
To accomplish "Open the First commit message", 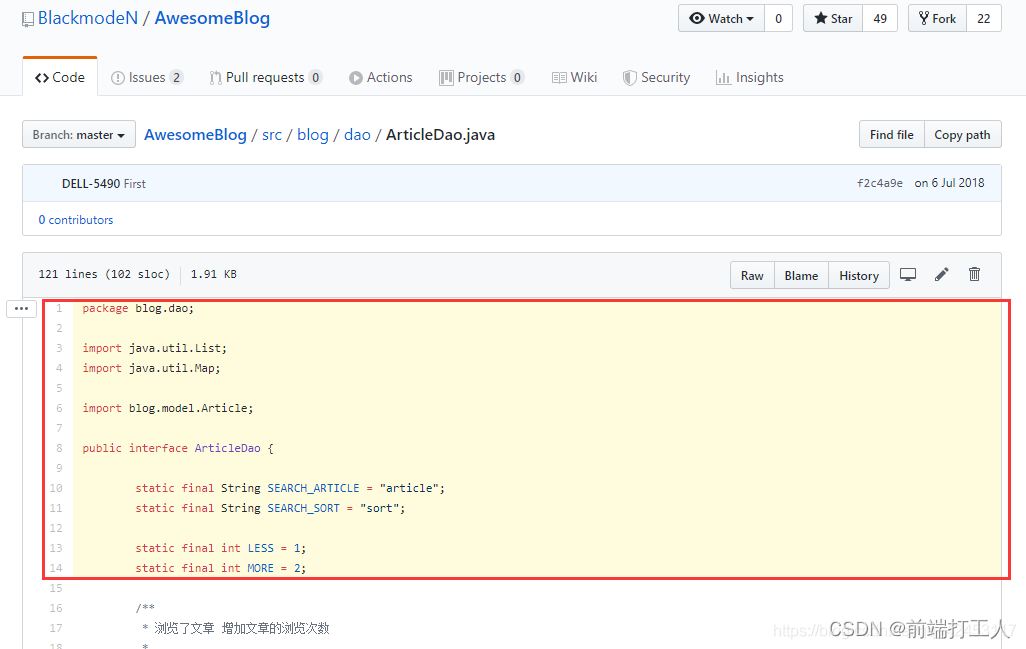I will pyautogui.click(x=135, y=184).
